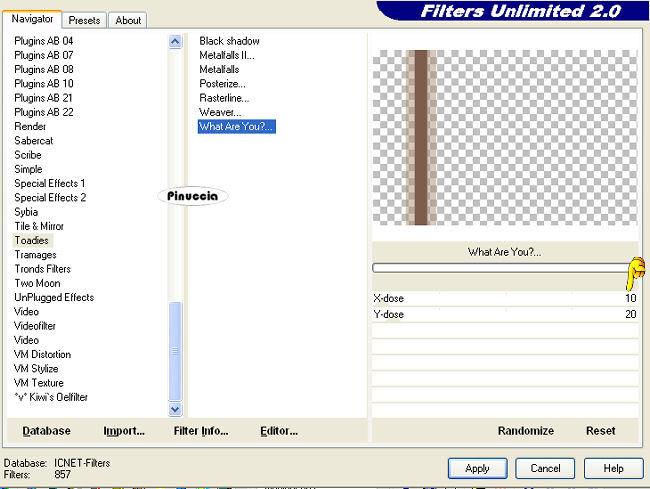The height and width of the screenshot is (489, 650).
Task: Switch to the Navigator tab
Action: 32,19
